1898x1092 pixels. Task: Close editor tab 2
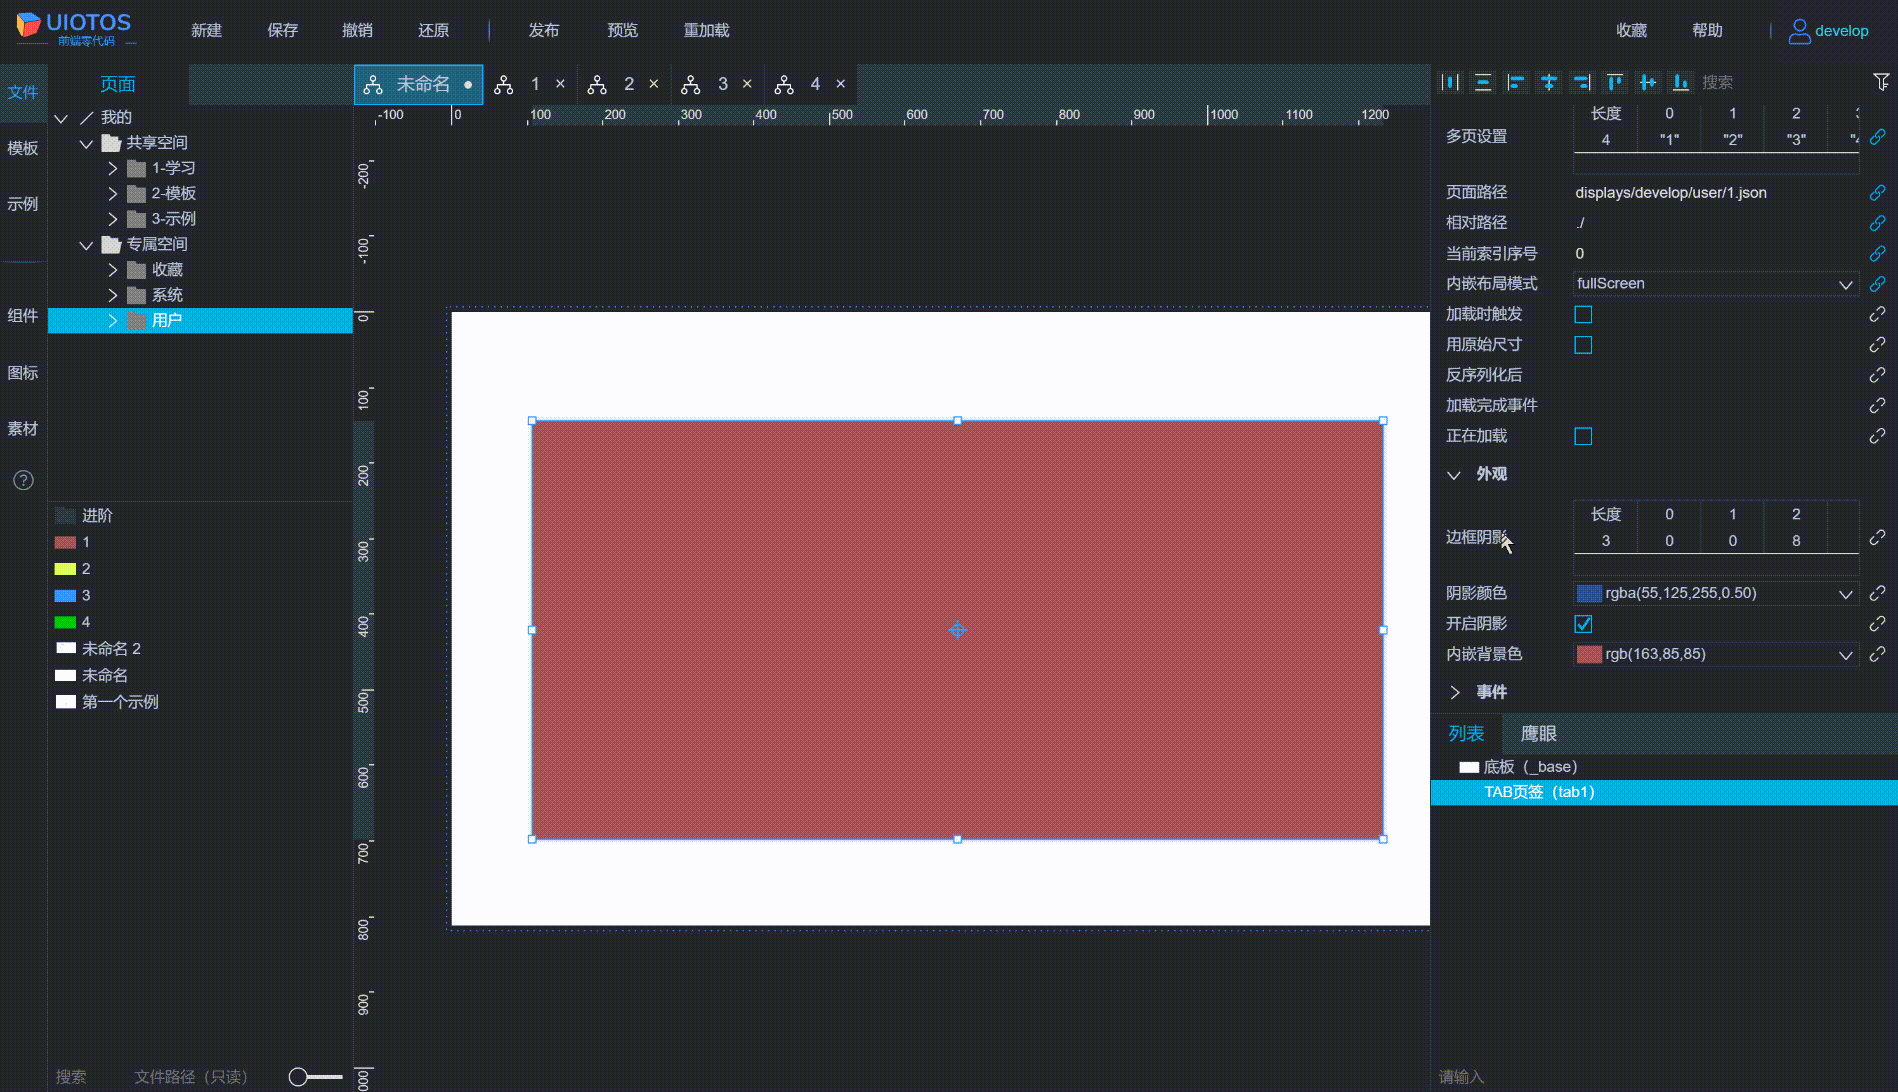654,84
